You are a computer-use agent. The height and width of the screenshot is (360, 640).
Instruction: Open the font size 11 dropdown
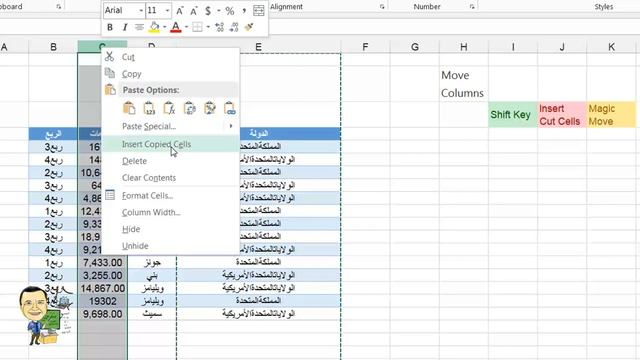167,10
